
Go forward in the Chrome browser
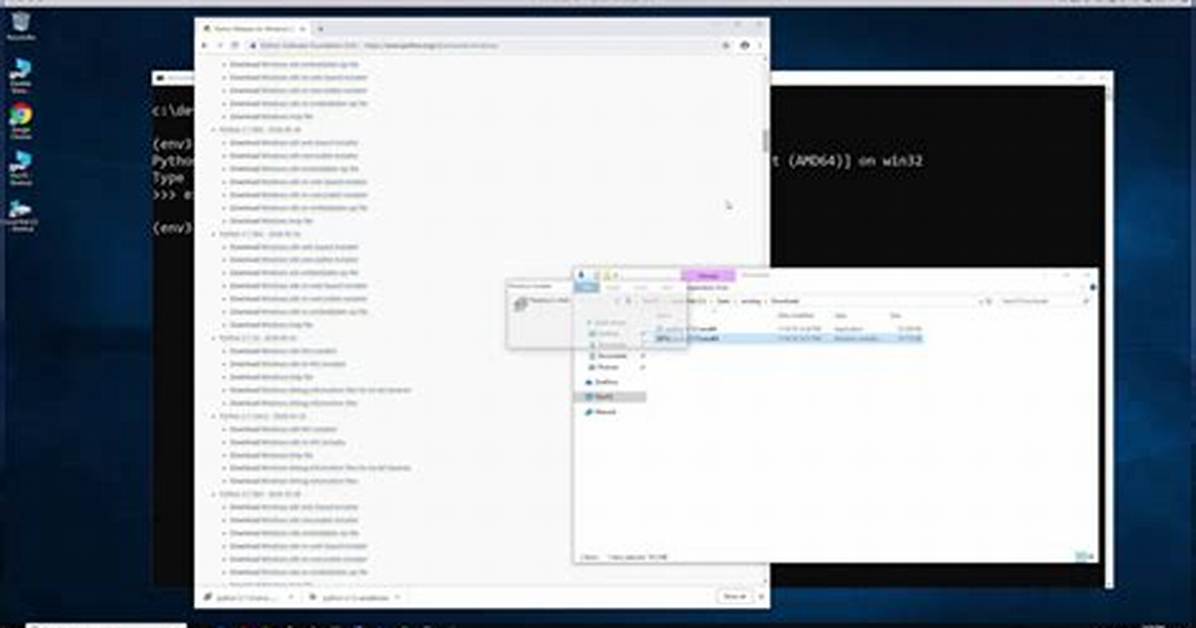[x=220, y=46]
